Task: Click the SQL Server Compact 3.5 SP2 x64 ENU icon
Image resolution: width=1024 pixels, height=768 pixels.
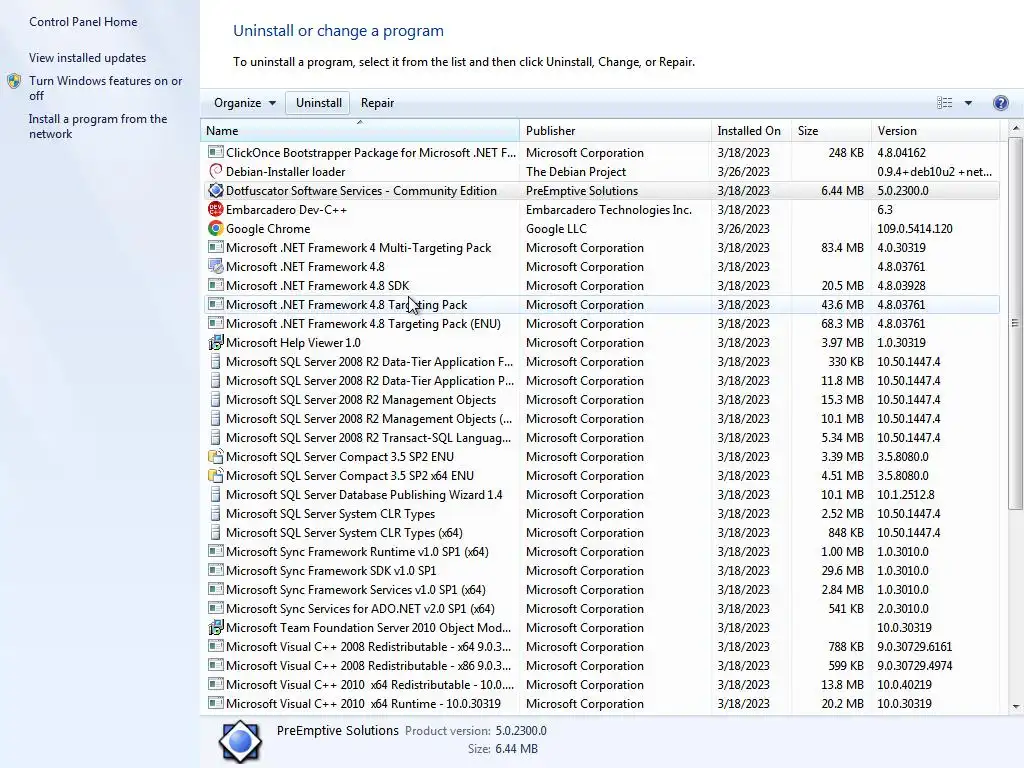Action: click(x=216, y=475)
